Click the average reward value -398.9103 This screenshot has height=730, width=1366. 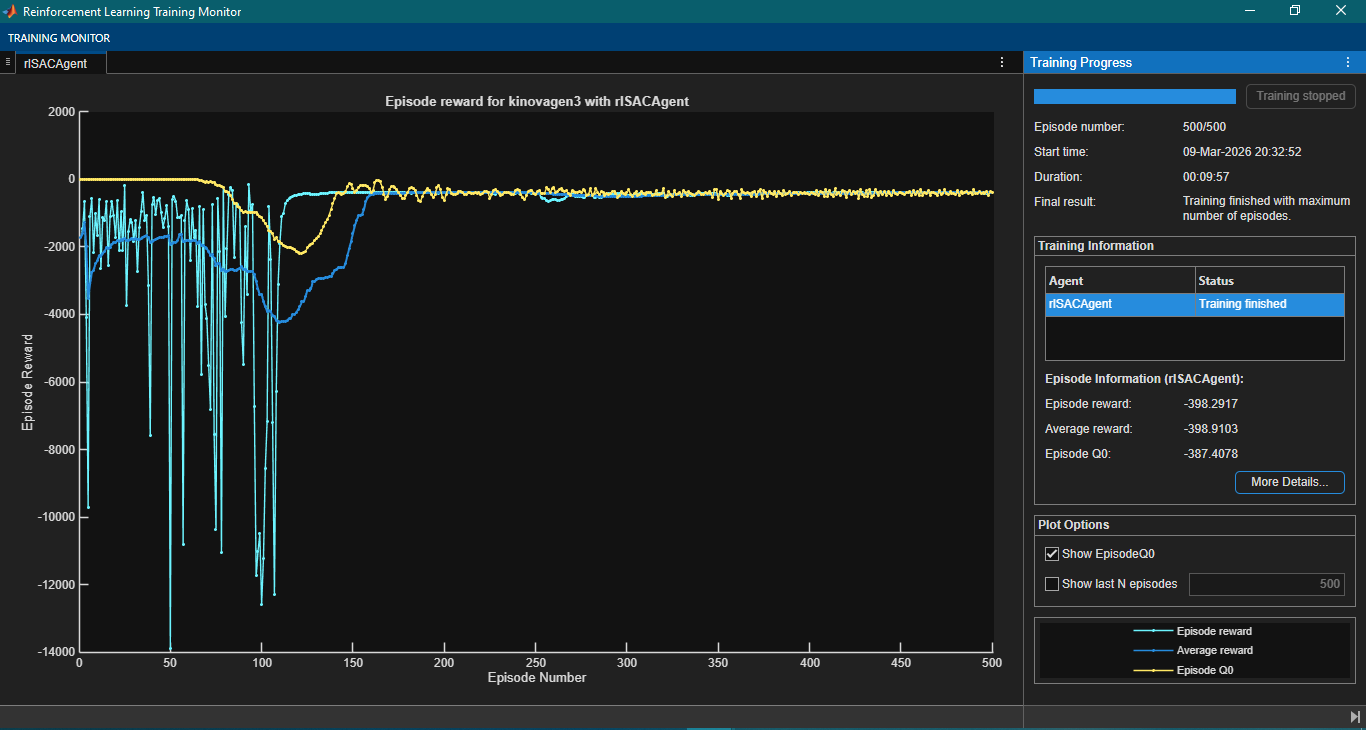(1210, 429)
